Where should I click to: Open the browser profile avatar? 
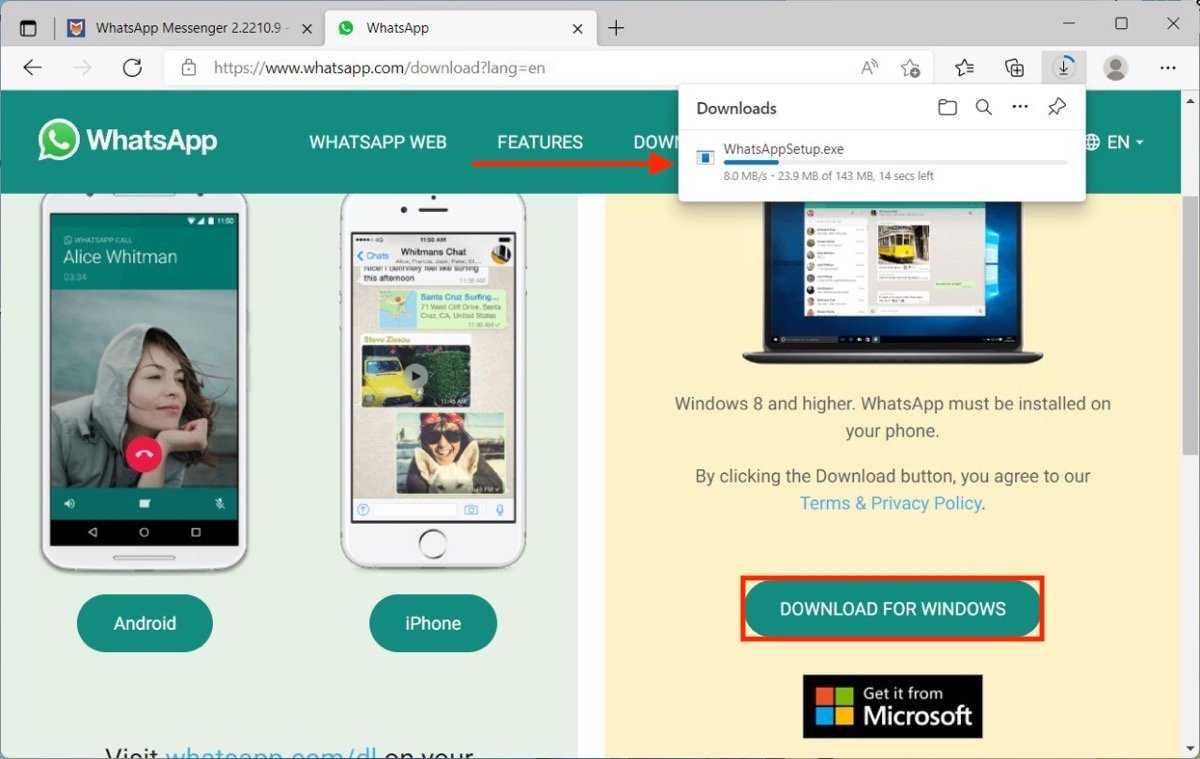pyautogui.click(x=1115, y=68)
